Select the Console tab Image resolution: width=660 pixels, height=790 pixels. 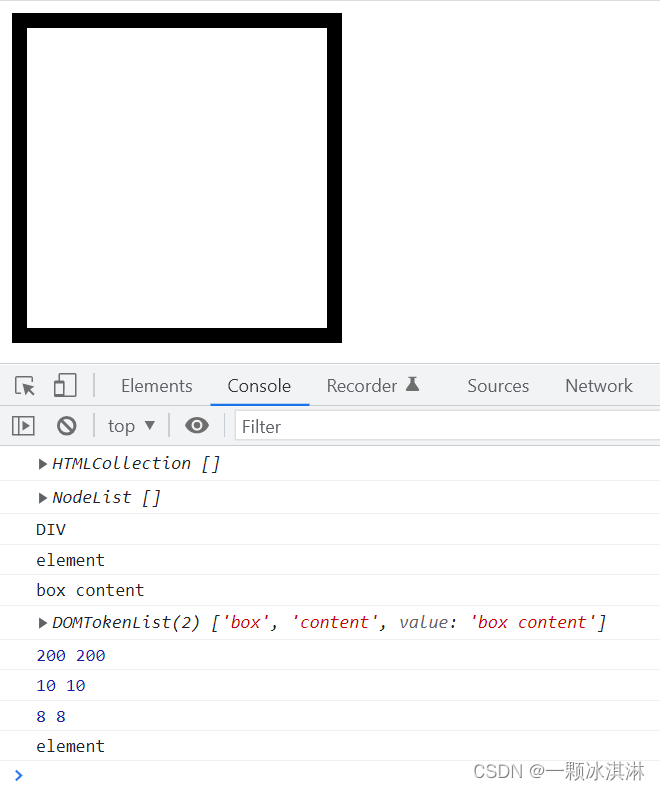pos(259,386)
